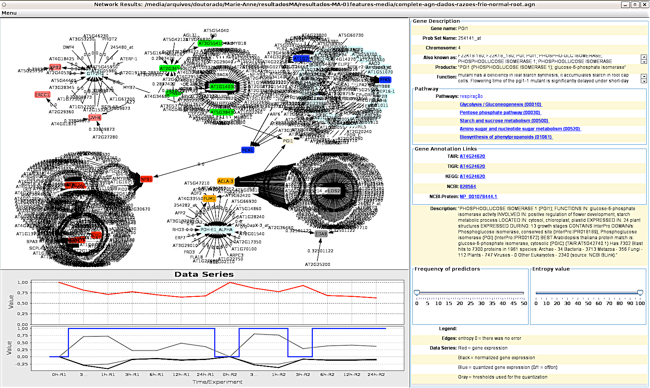Image resolution: width=650 pixels, height=388 pixels.
Task: Open the NCBI Protein NP link
Action: click(478, 196)
